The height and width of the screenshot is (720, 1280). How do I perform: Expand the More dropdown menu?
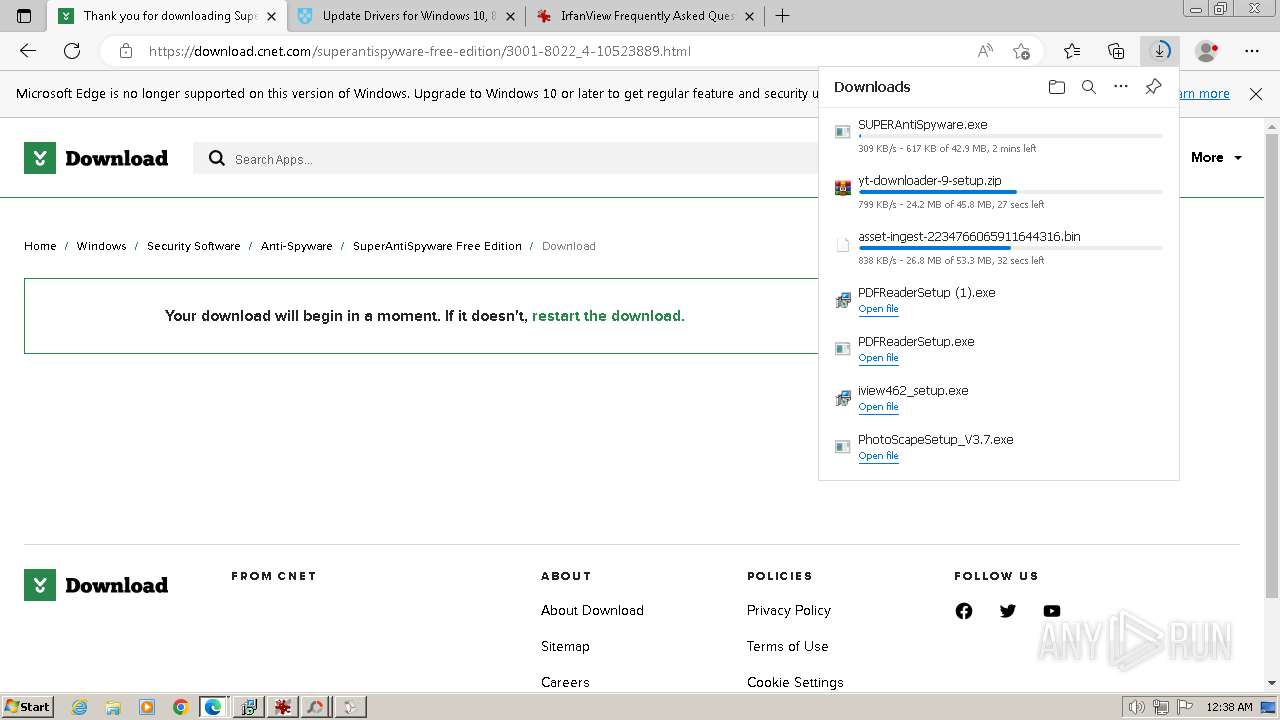pos(1216,158)
